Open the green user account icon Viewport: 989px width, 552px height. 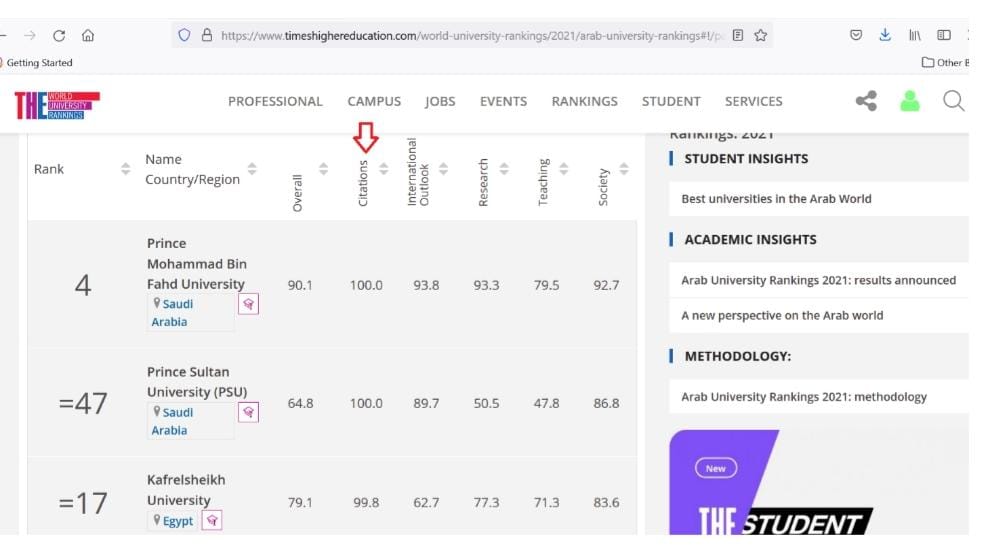(909, 101)
